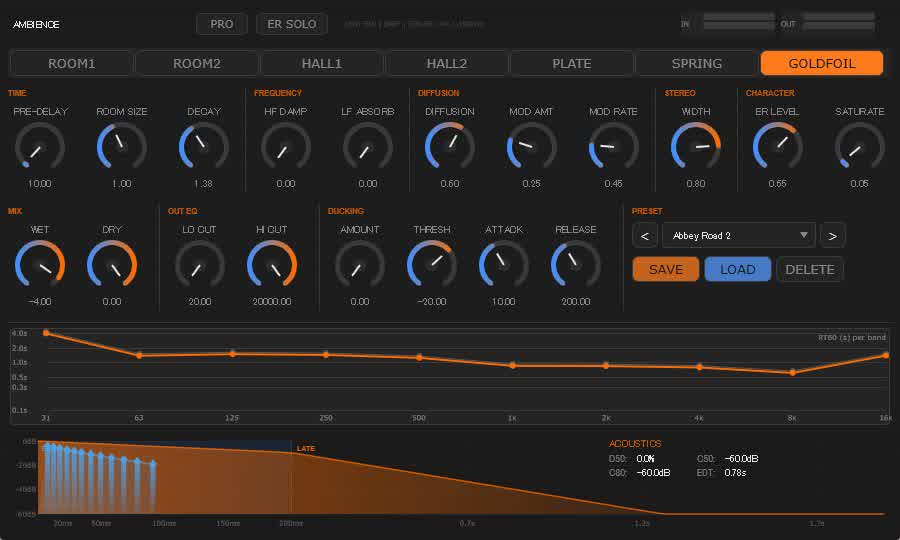Viewport: 900px width, 540px height.
Task: Click the LATE marker in decay display
Action: [306, 448]
